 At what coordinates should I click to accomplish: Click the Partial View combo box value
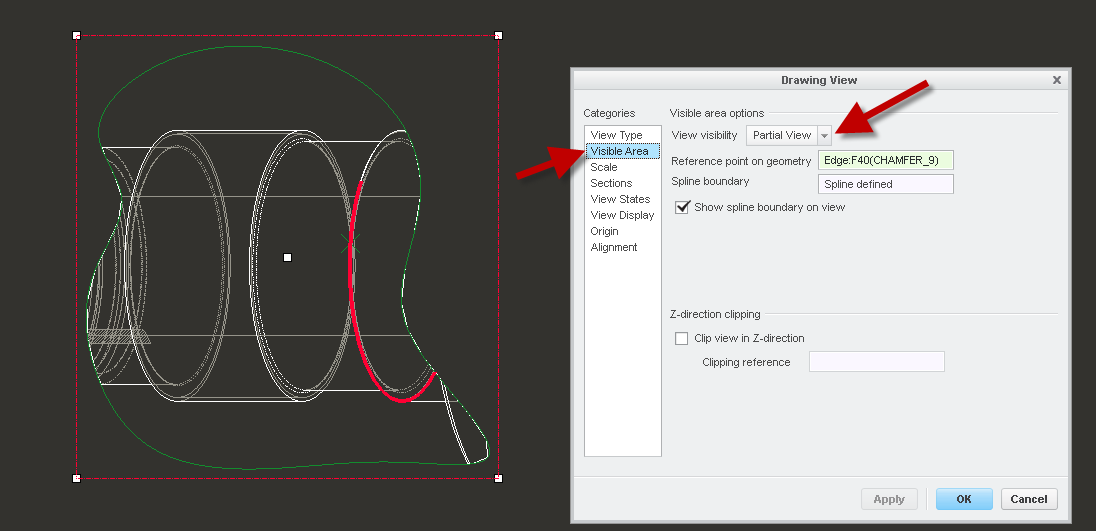click(x=781, y=136)
